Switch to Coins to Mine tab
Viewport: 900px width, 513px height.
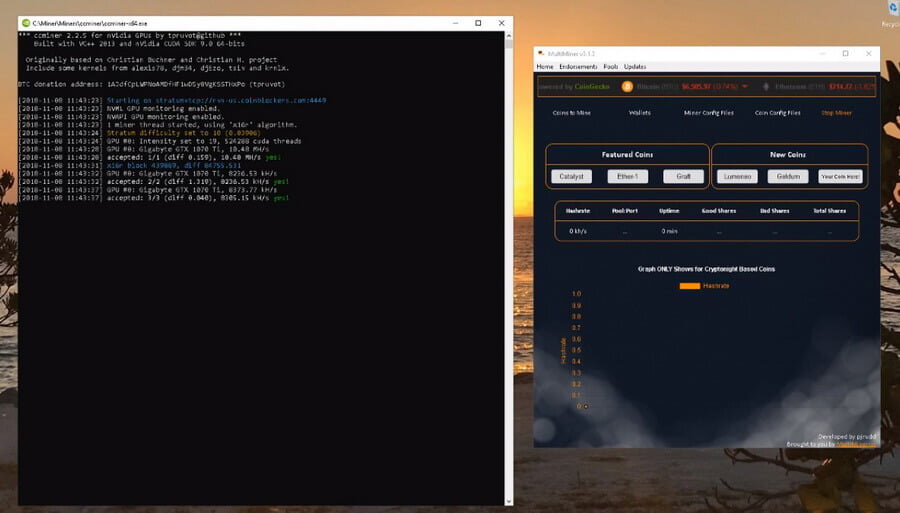[x=571, y=113]
